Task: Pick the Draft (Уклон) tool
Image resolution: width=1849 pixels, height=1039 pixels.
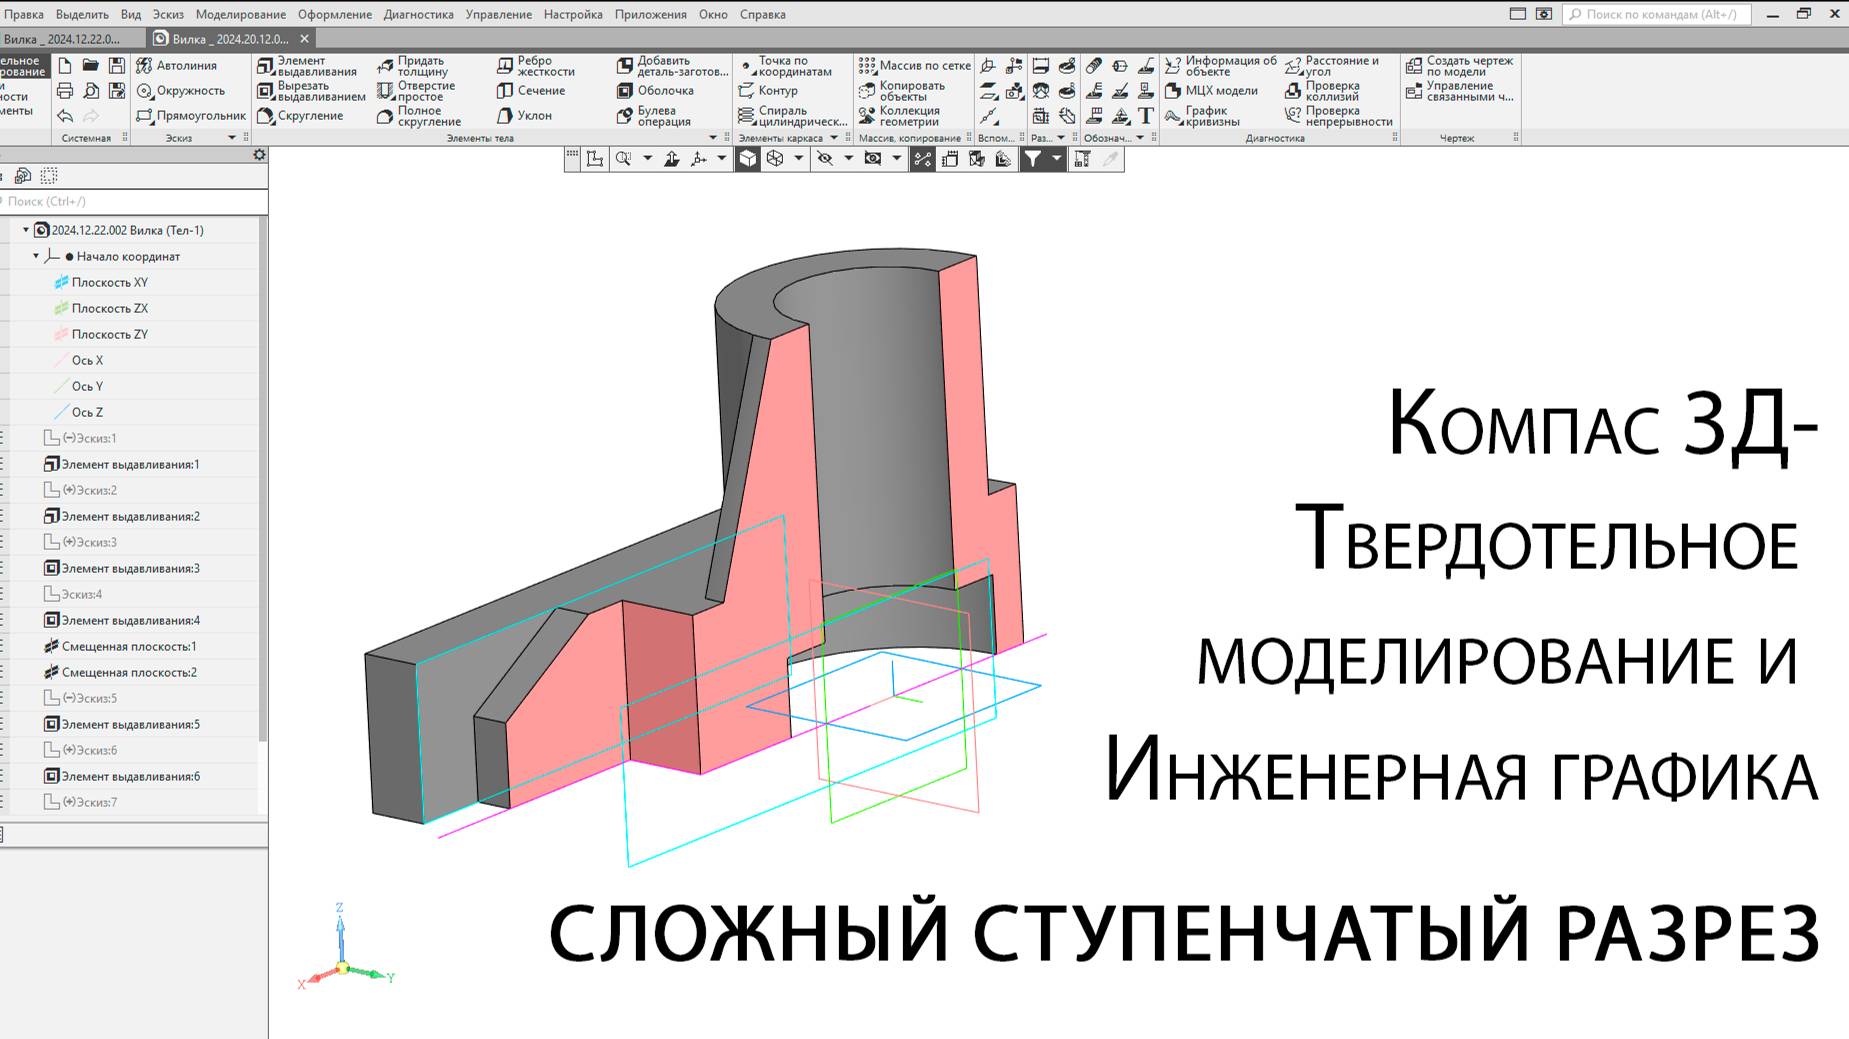Action: click(524, 116)
